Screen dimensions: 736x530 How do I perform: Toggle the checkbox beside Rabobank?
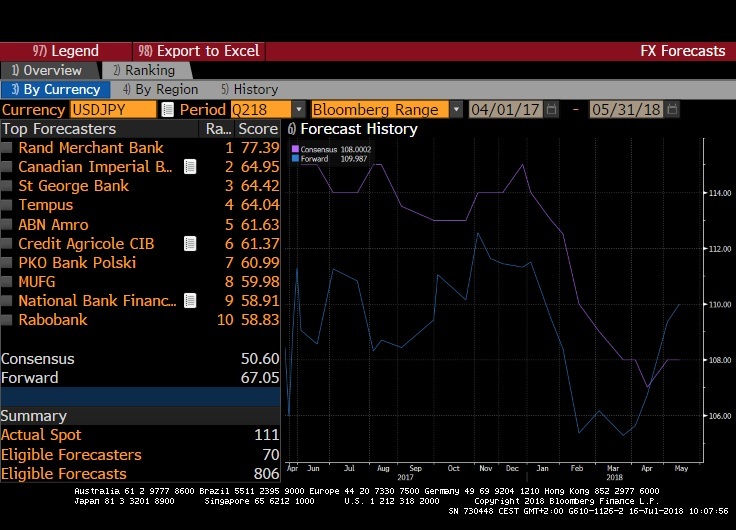(x=7, y=320)
